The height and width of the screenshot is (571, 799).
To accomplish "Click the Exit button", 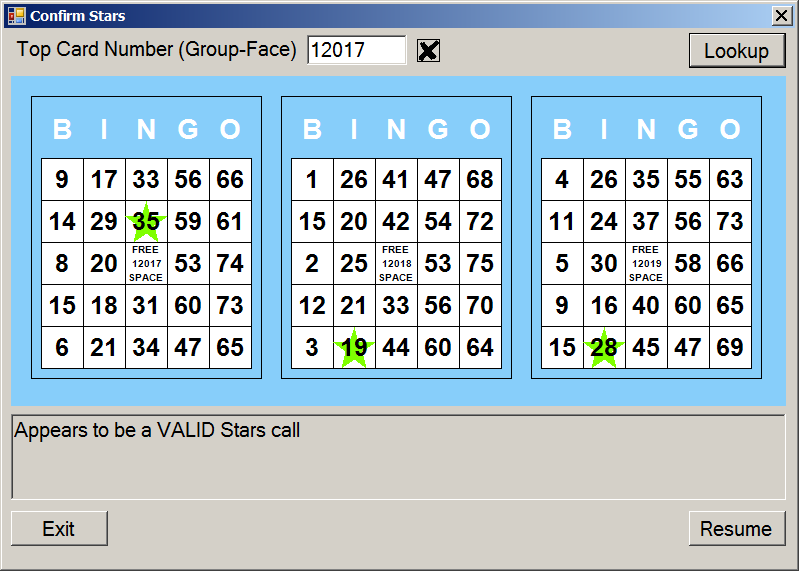I will pos(59,528).
